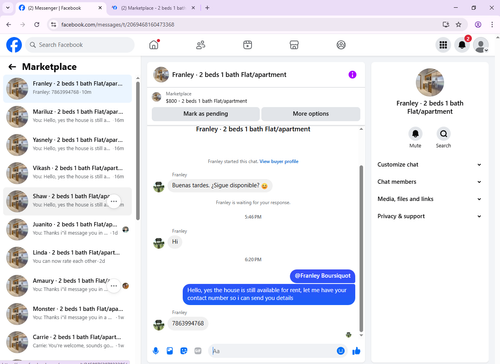Open the Monster conversation in the list
The height and width of the screenshot is (364, 500).
coord(67,314)
